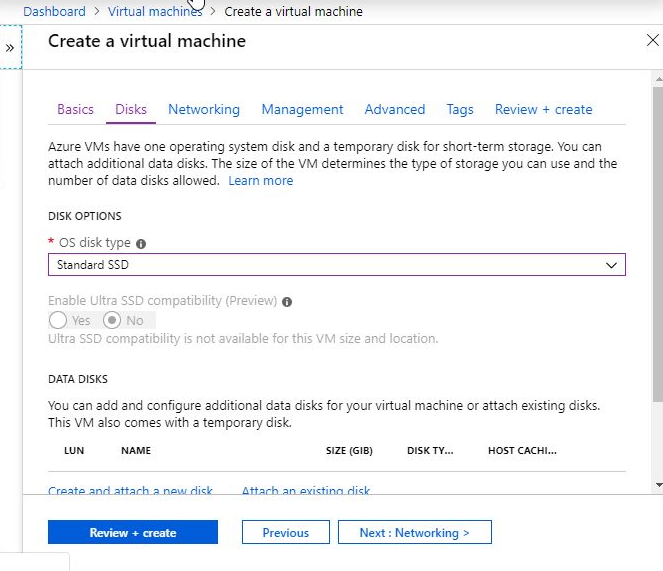
Task: Switch to the Networking tab
Action: (x=204, y=110)
